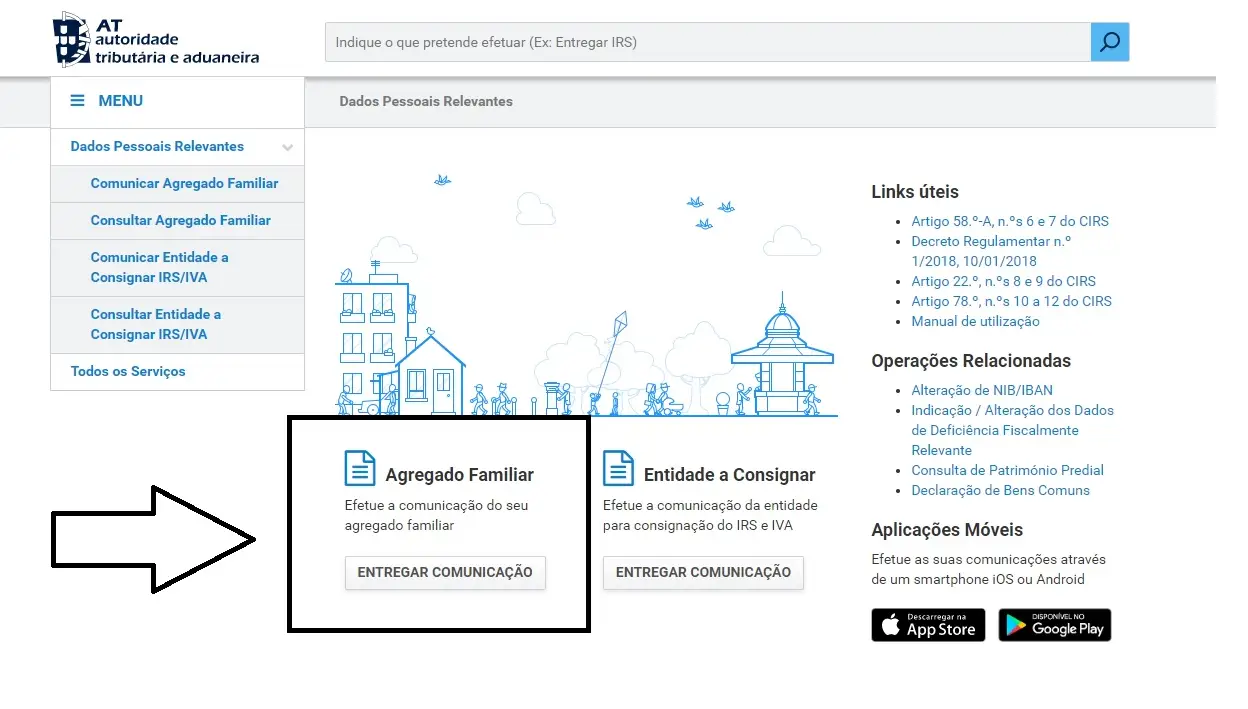The height and width of the screenshot is (709, 1248).
Task: Open the Alteração de NIB/IBAN link
Action: click(x=981, y=391)
